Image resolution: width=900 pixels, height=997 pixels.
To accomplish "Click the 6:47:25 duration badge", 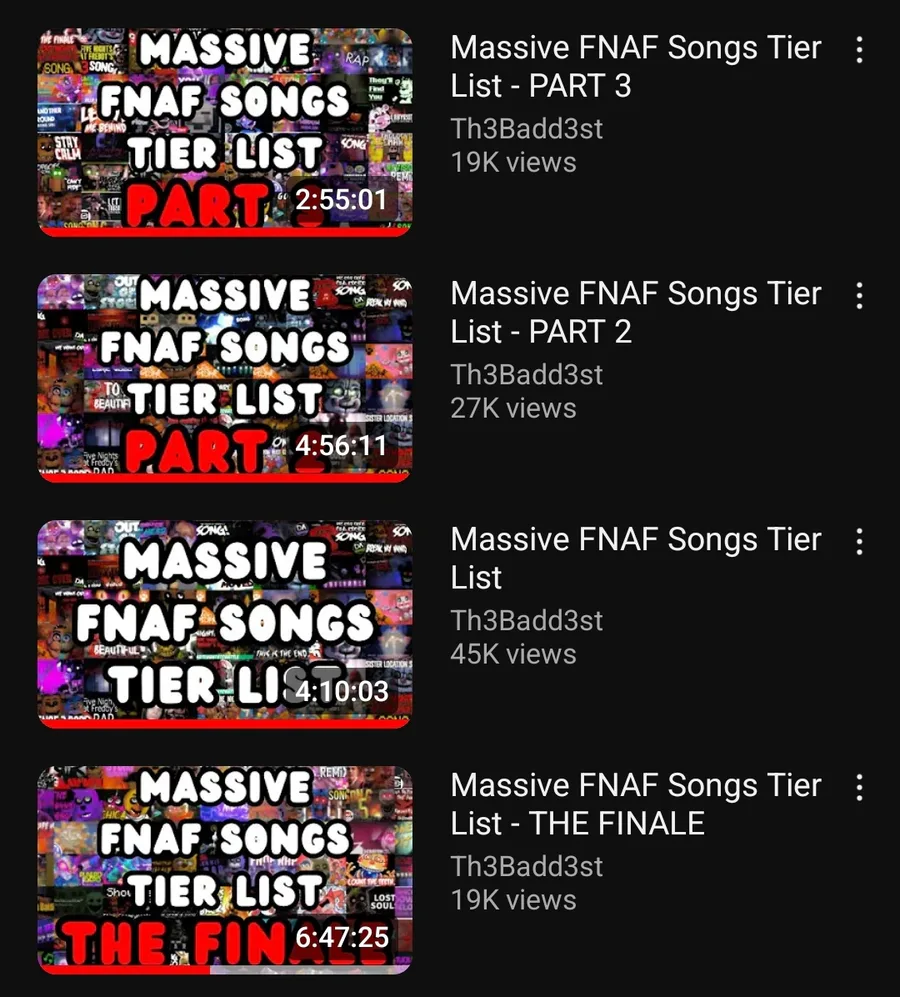I will coord(342,937).
